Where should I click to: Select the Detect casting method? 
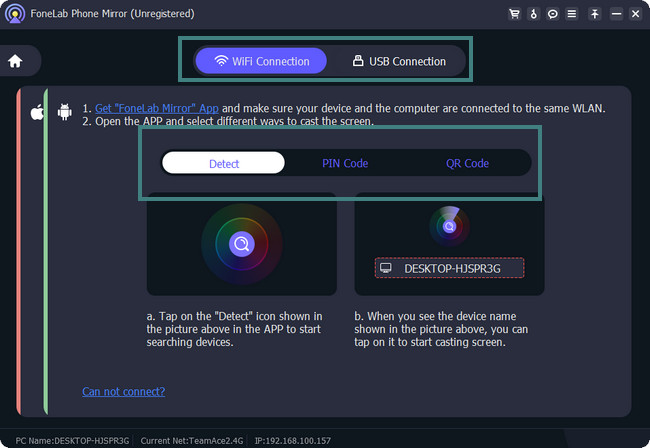point(223,163)
